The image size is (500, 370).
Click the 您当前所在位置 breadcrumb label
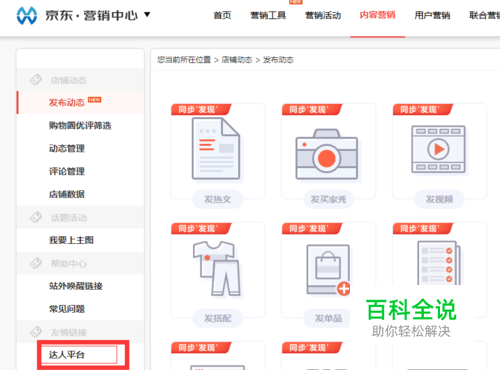coord(184,60)
